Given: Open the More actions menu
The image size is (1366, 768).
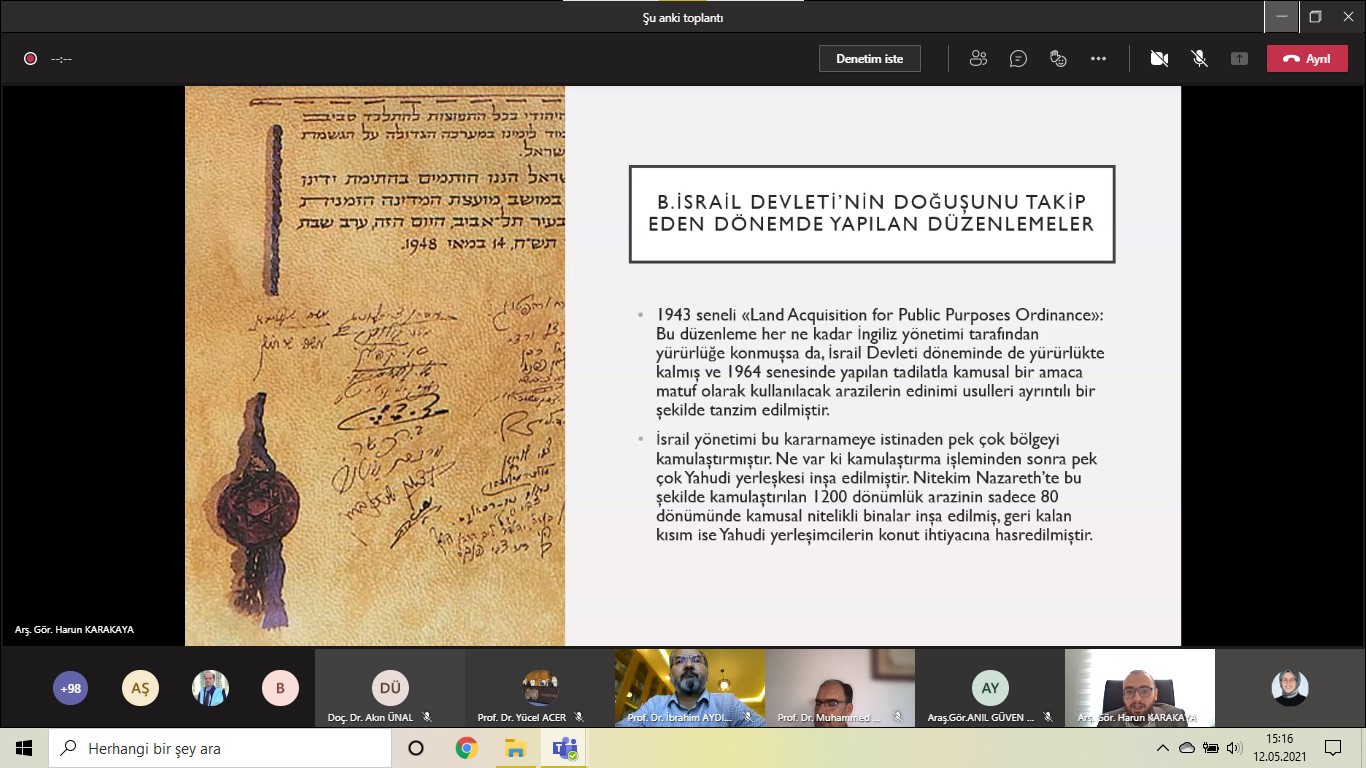Looking at the screenshot, I should [x=1098, y=58].
